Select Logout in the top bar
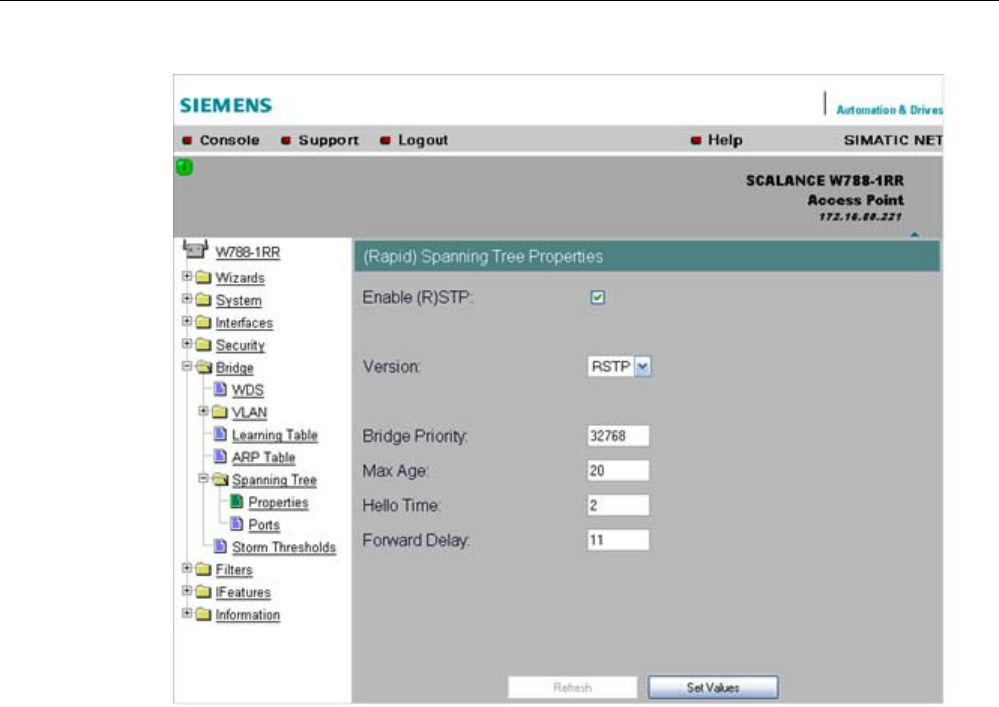Viewport: 999px width, 707px height. [422, 140]
